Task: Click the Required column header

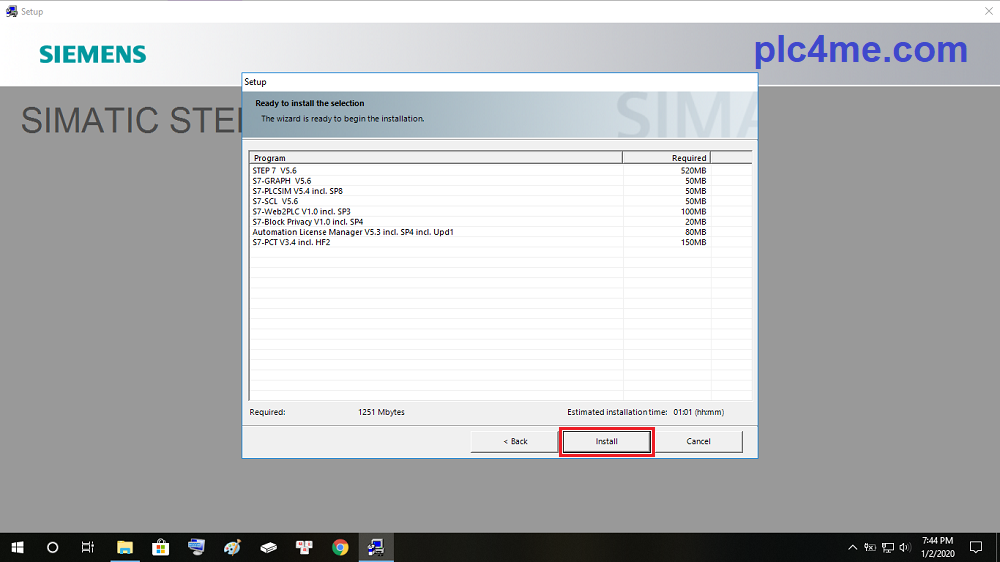Action: click(666, 158)
